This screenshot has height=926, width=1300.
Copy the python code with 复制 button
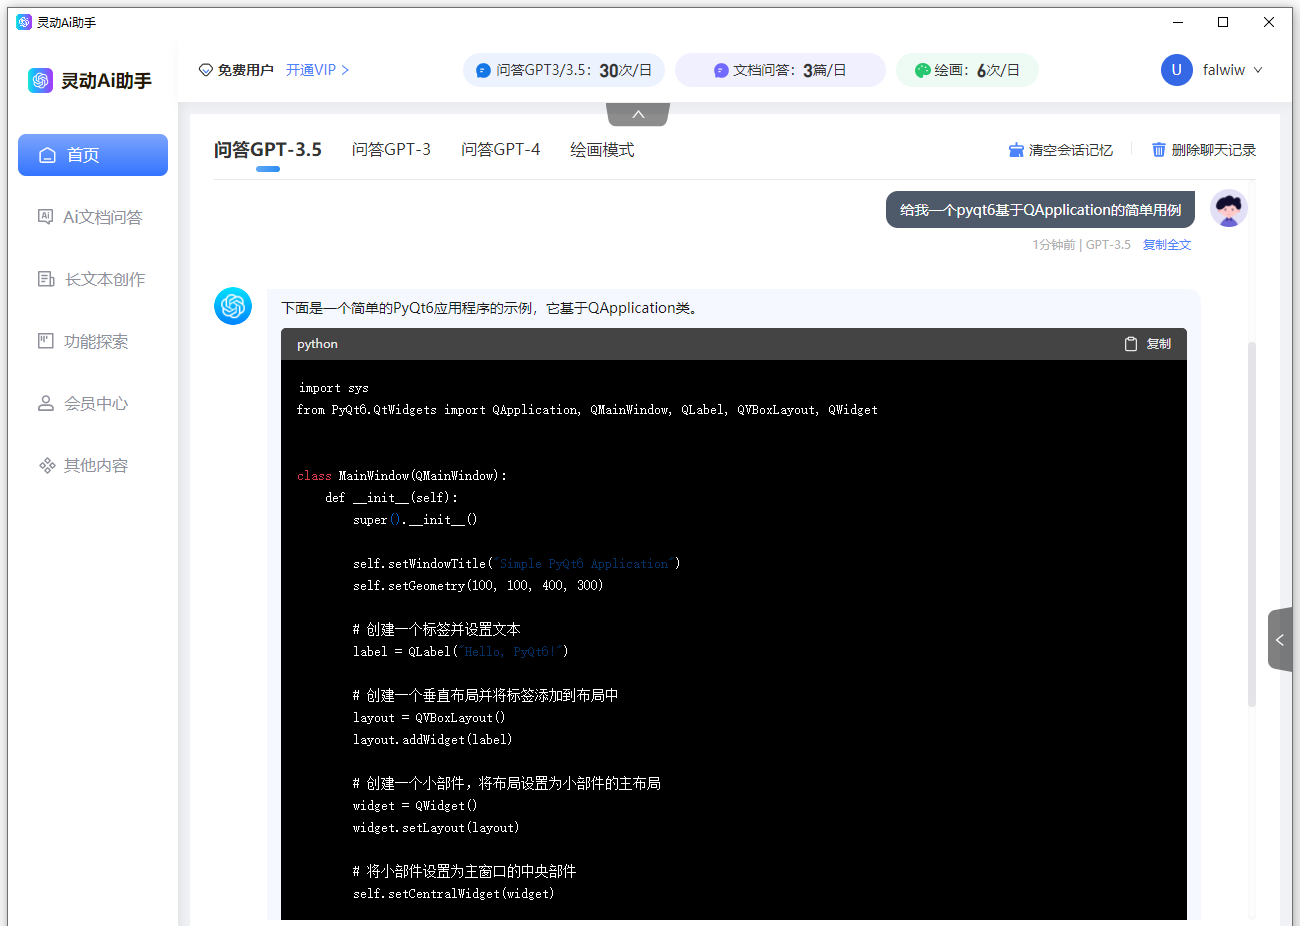coord(1147,344)
